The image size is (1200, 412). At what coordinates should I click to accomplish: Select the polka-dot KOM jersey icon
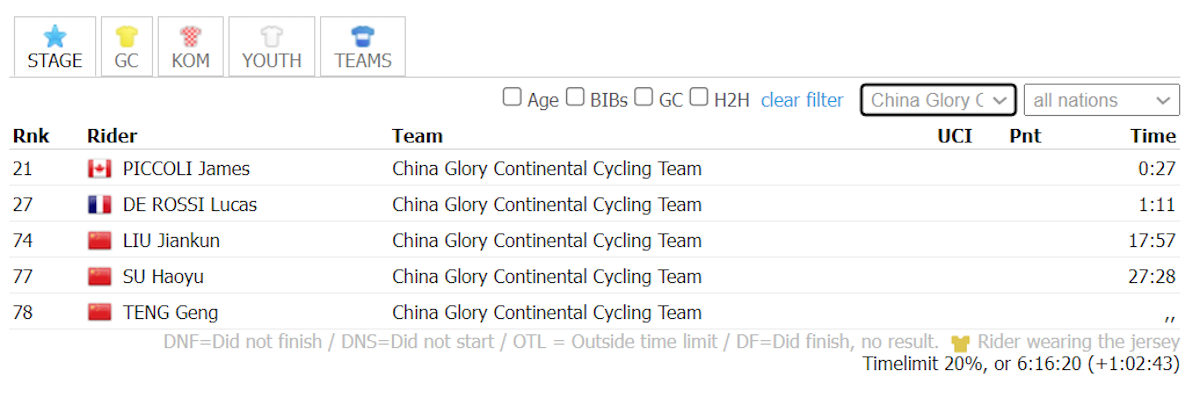(x=190, y=37)
